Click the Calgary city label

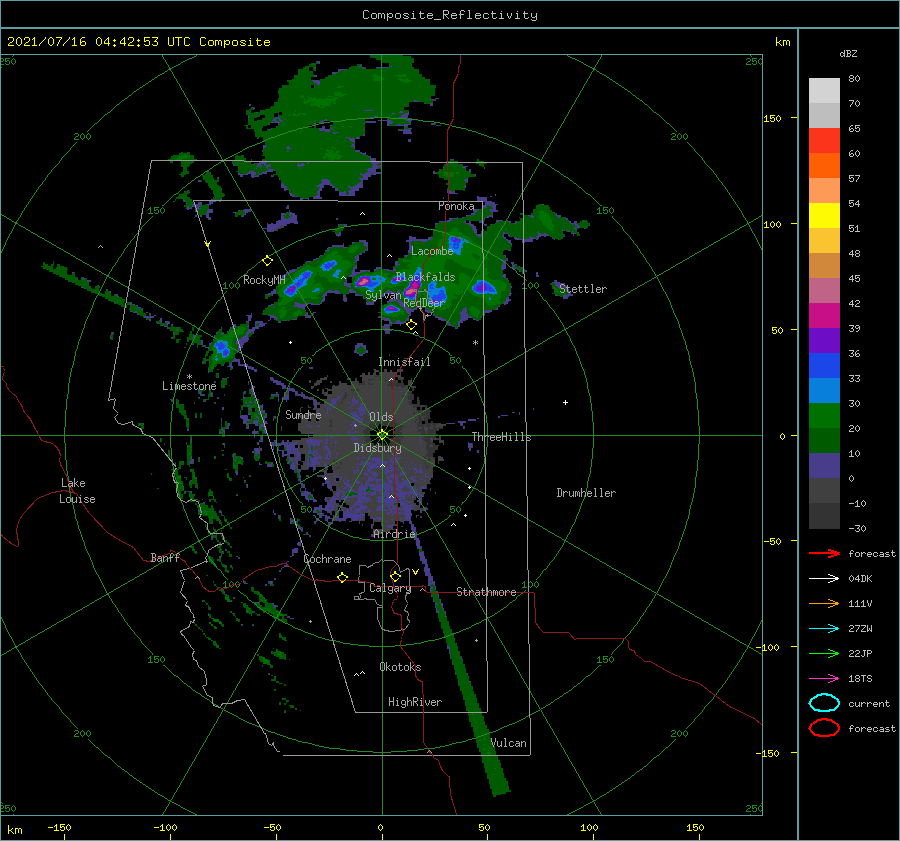click(x=390, y=588)
